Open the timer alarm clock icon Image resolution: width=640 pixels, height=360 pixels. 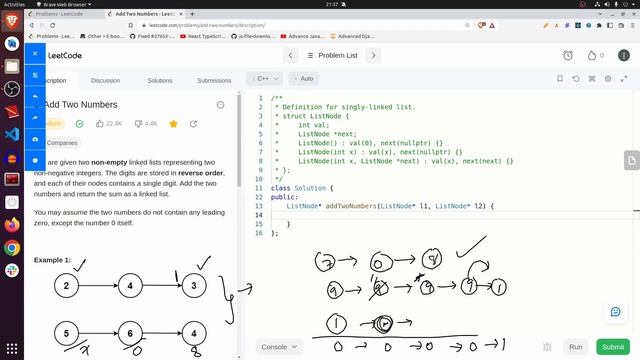click(x=568, y=56)
